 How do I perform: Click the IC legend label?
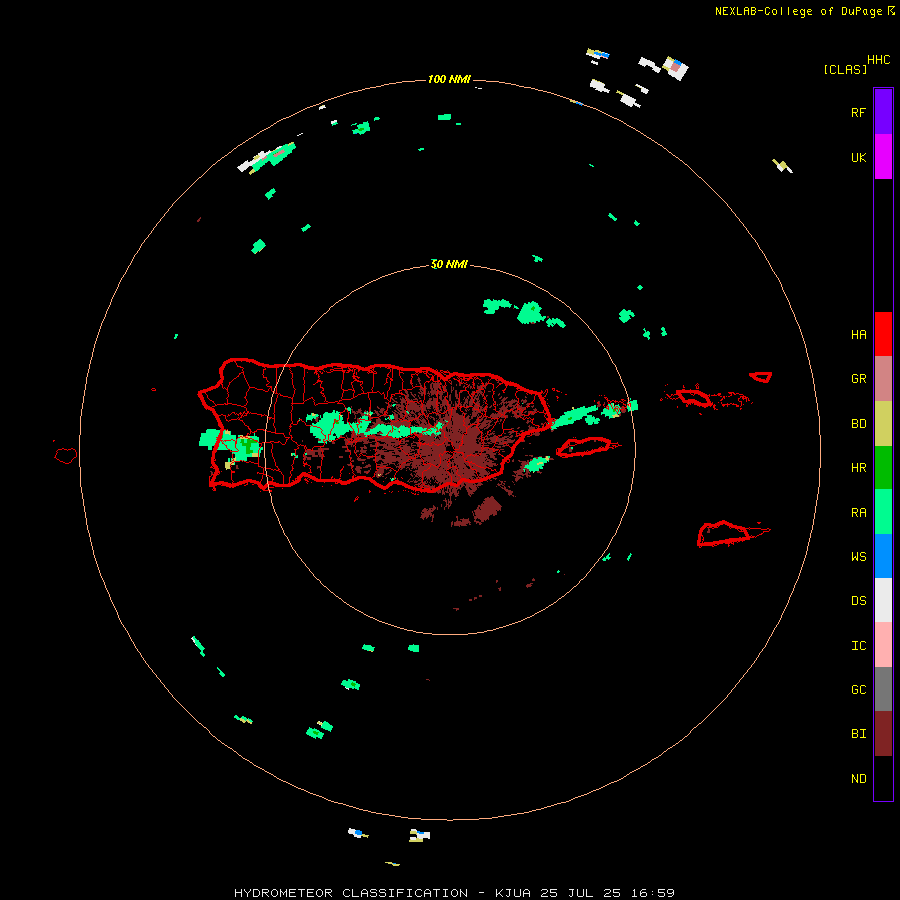[x=859, y=646]
